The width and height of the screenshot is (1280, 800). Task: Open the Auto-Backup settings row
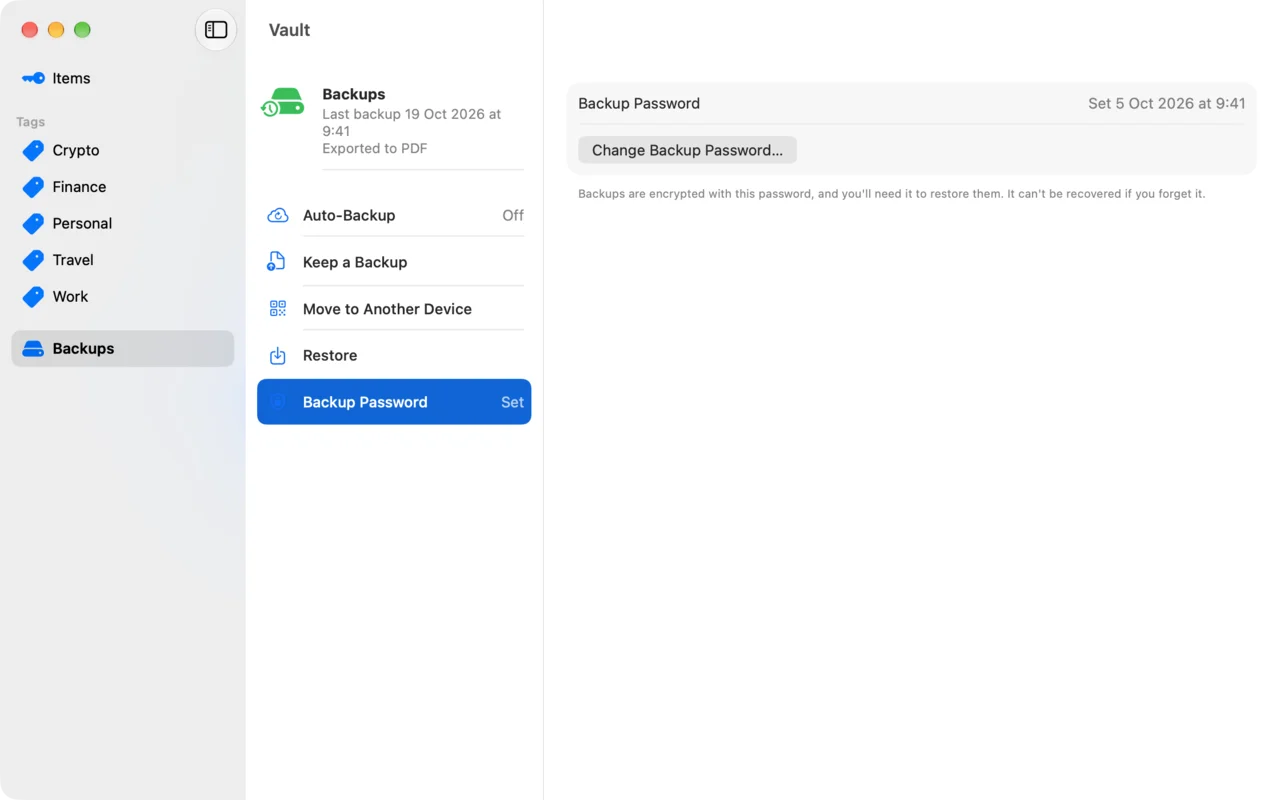394,215
